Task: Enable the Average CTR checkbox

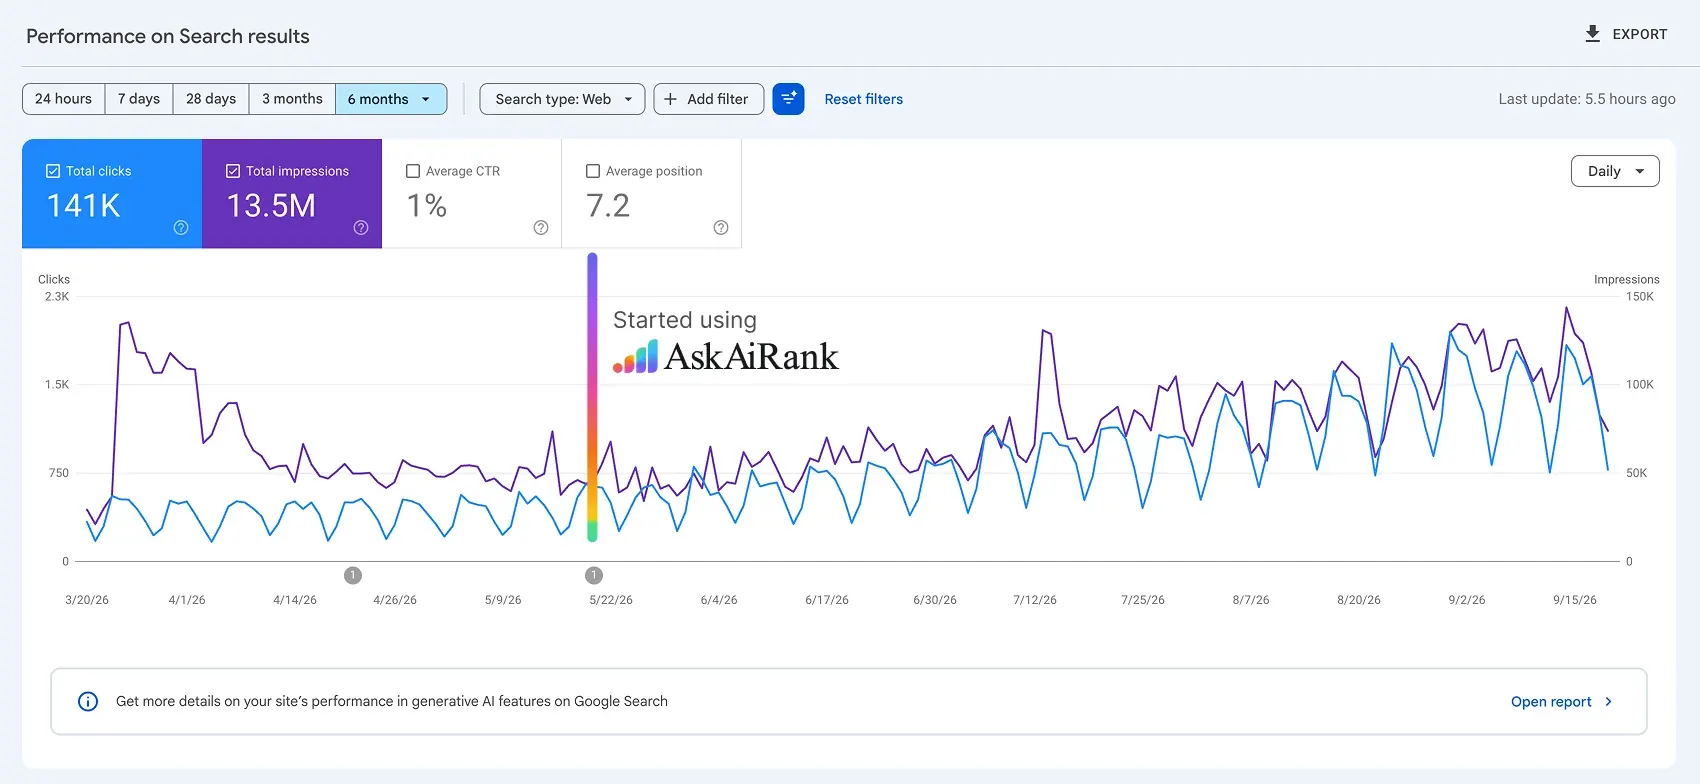Action: tap(413, 171)
